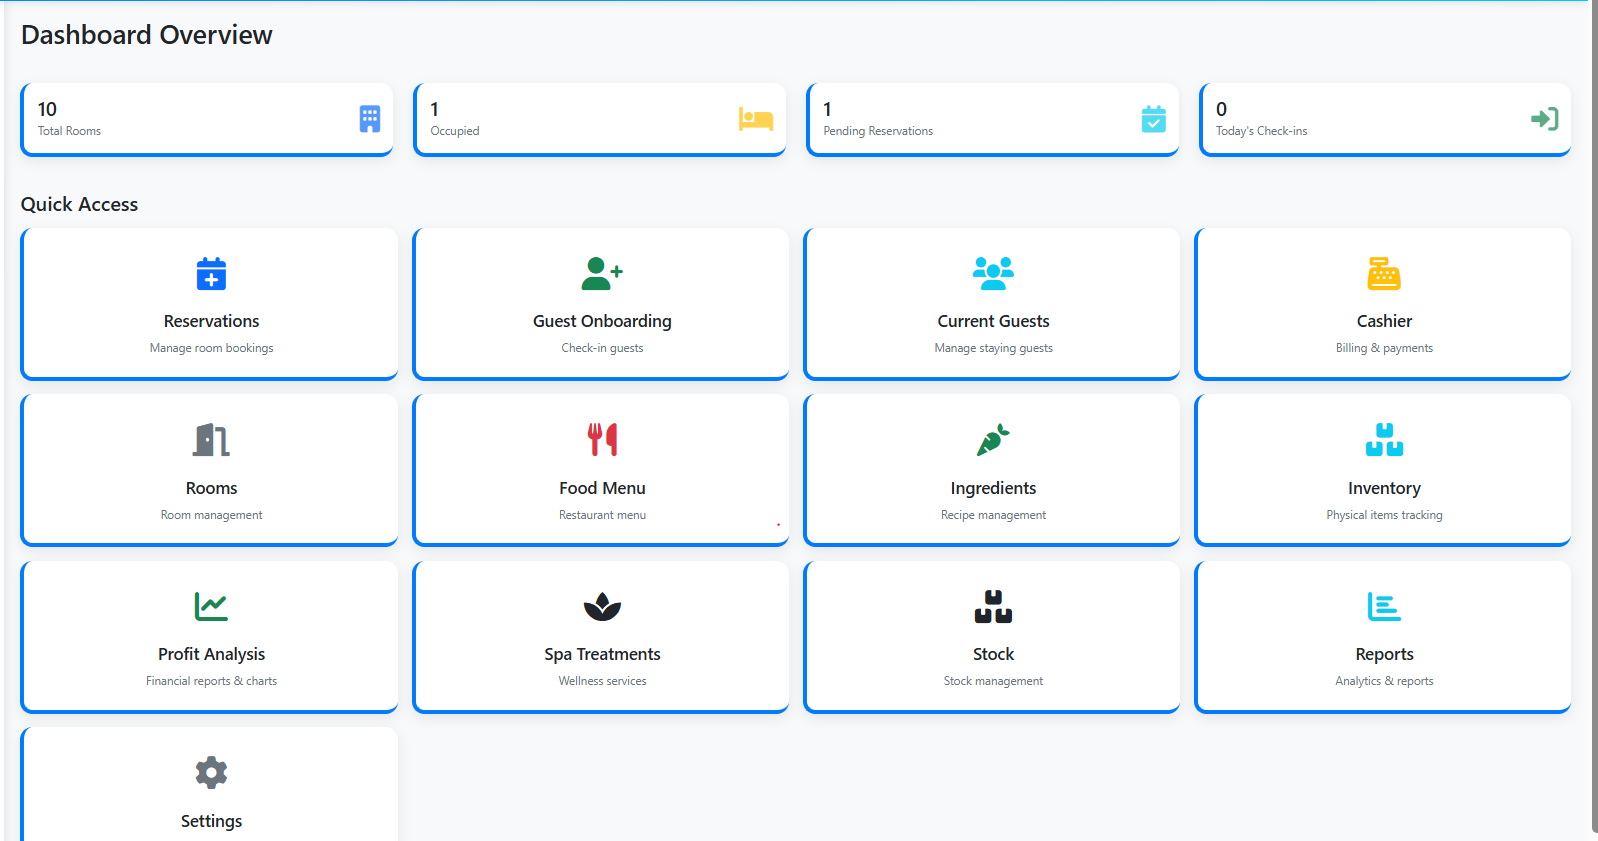Click the "Physical items tracking" subtitle text

[x=1384, y=515]
